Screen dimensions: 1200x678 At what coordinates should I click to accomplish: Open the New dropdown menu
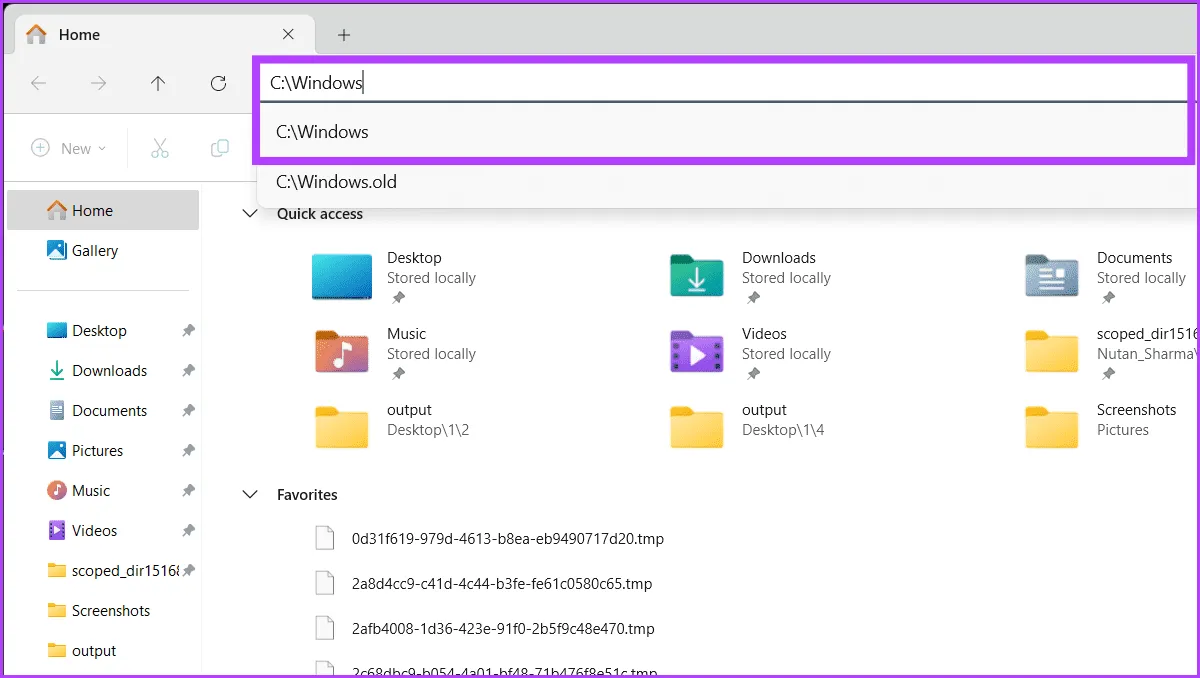68,147
